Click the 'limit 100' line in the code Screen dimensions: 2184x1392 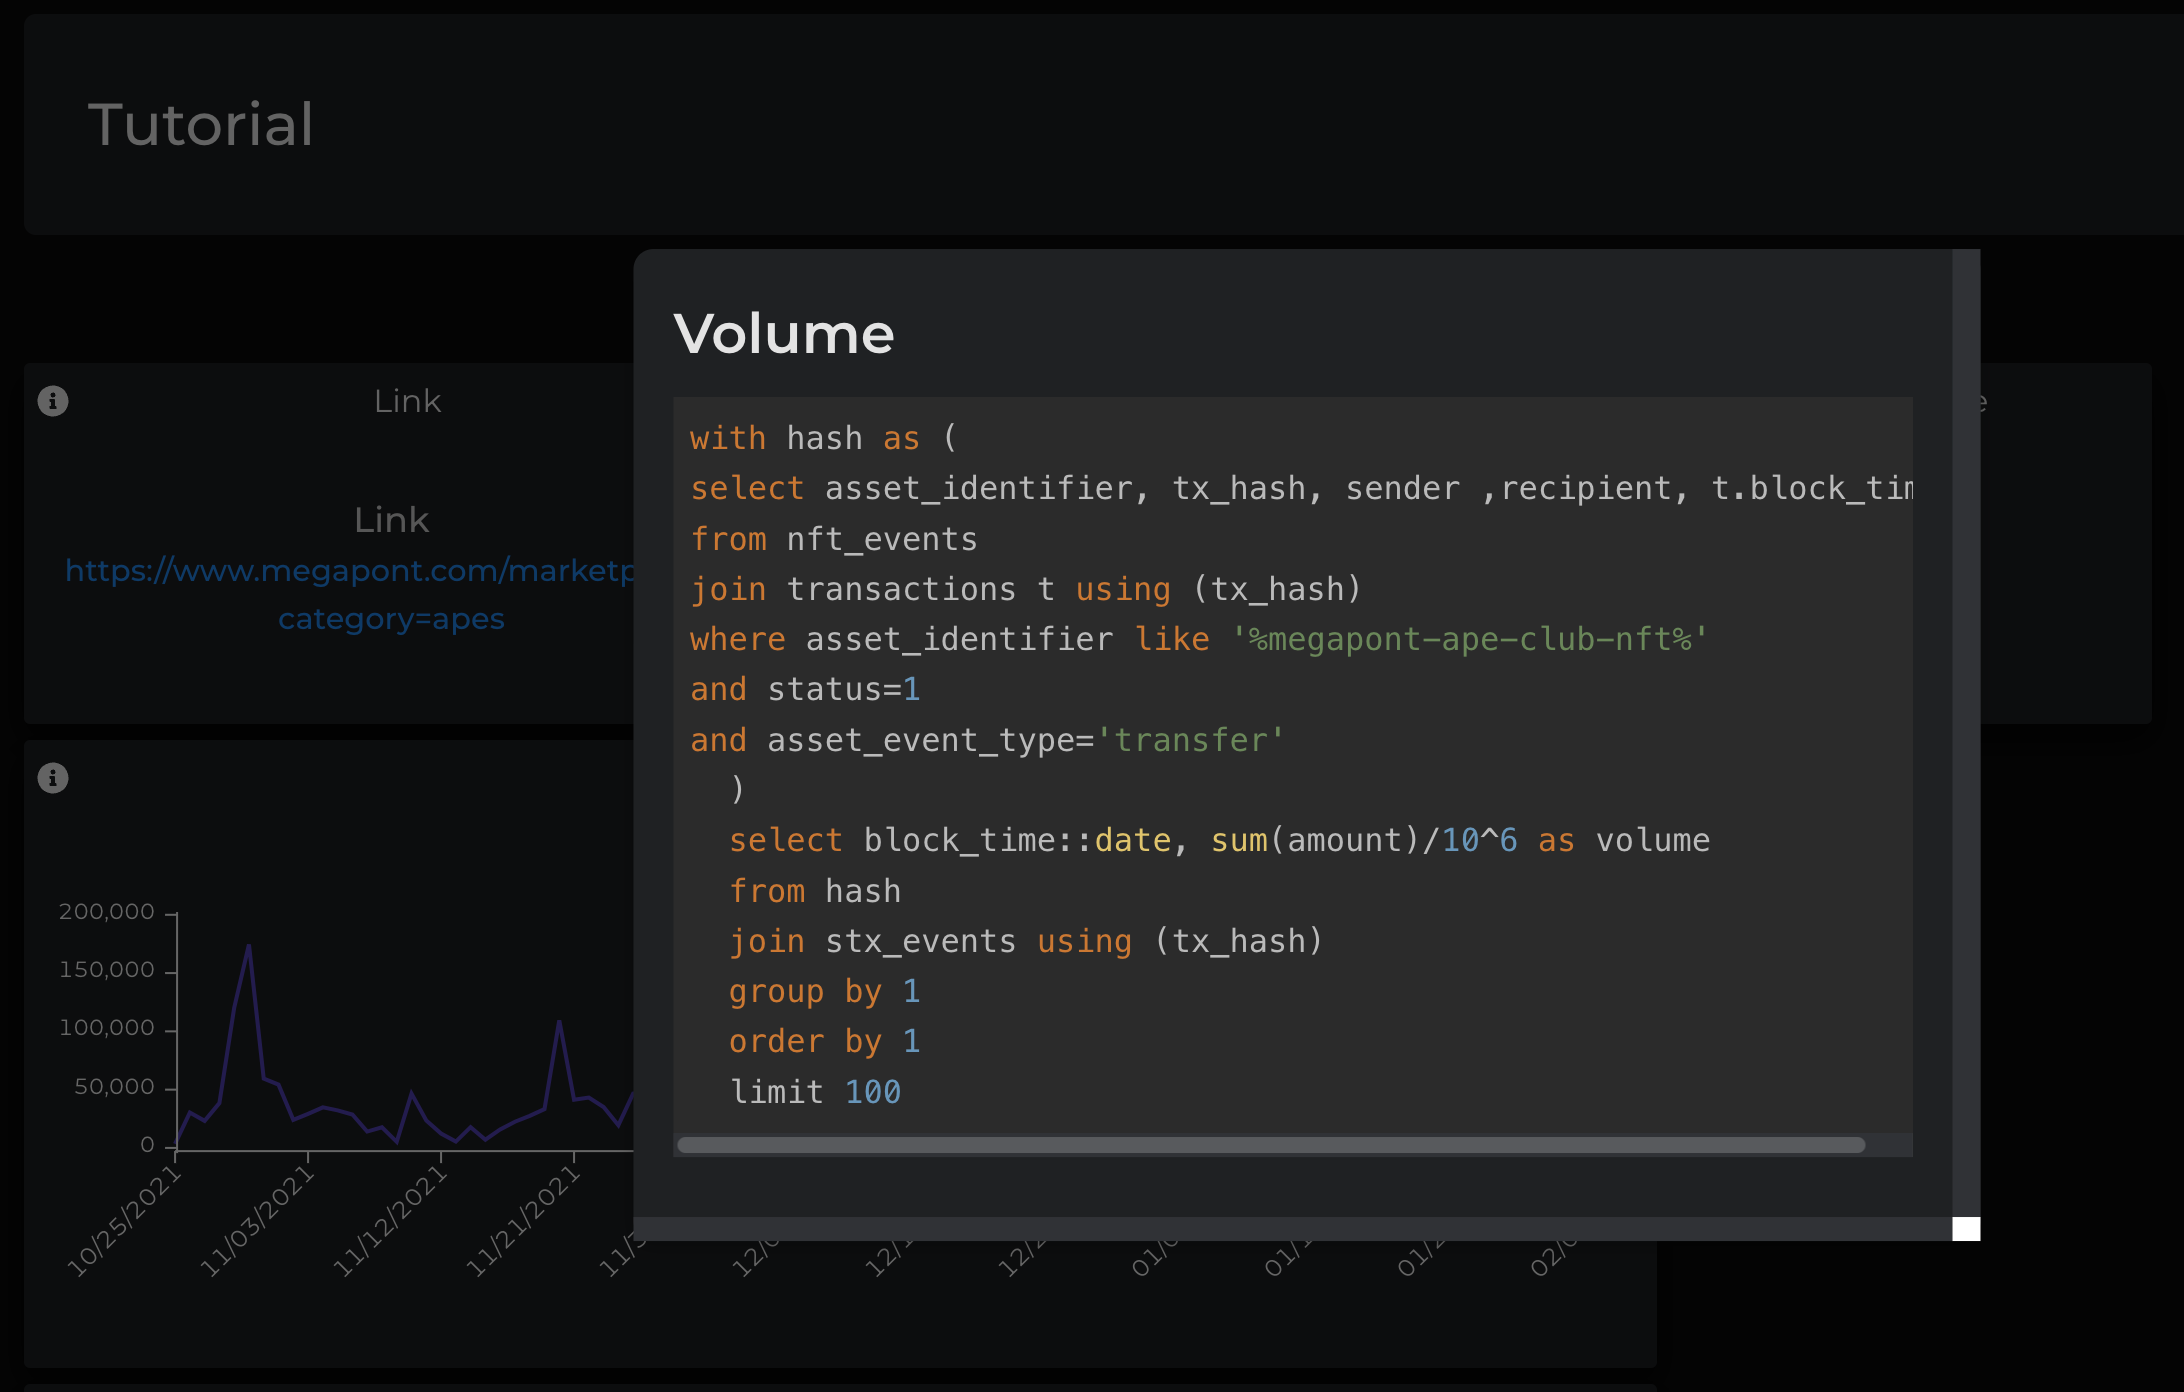point(815,1092)
